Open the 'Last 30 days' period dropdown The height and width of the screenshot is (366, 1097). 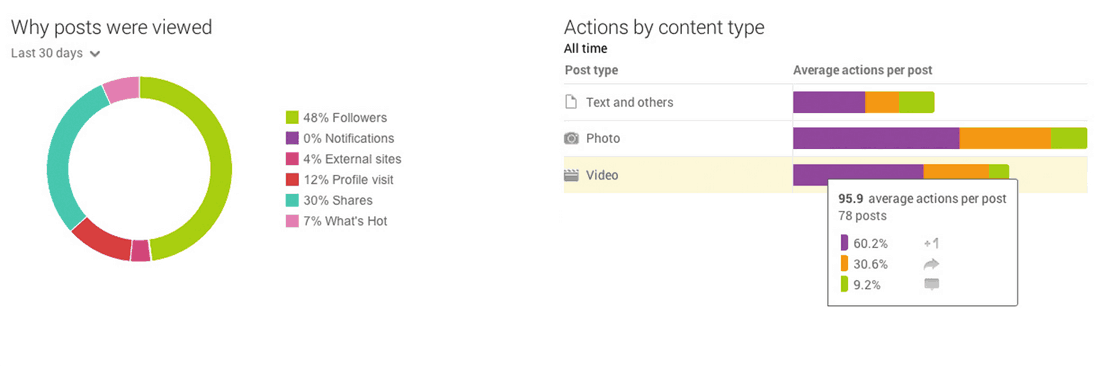[x=56, y=53]
